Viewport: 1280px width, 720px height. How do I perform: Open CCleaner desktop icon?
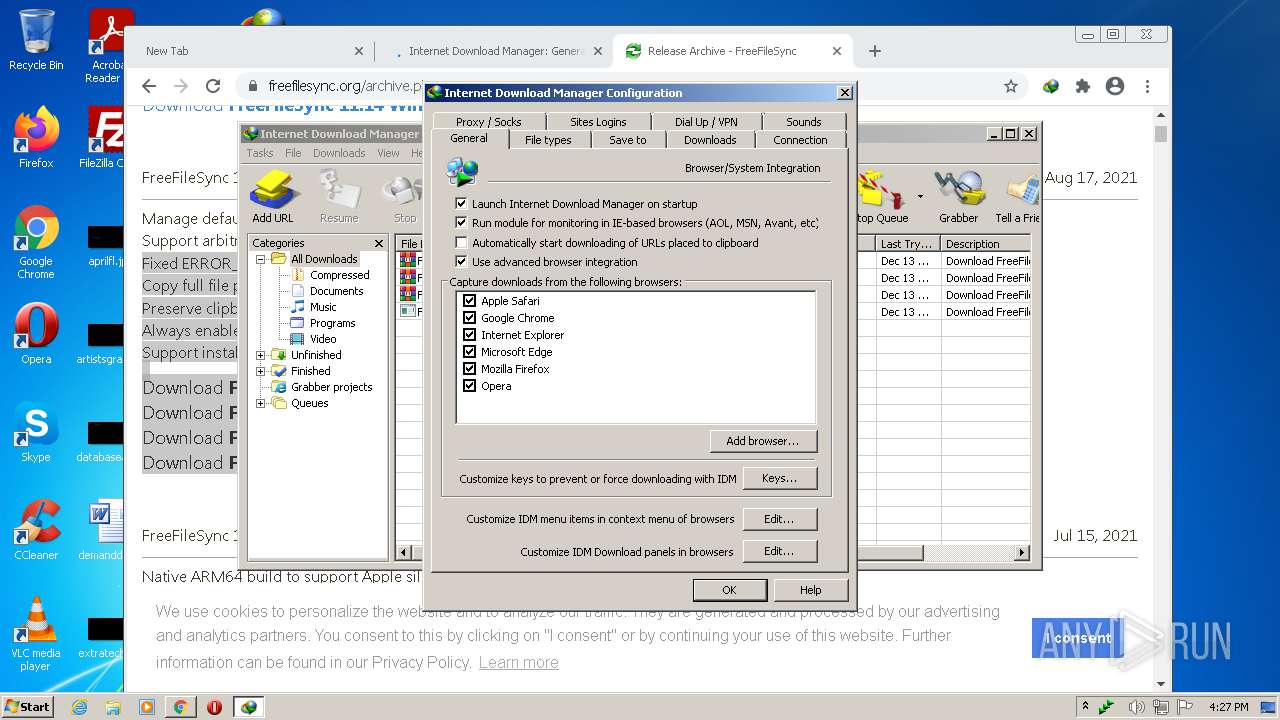click(x=36, y=529)
